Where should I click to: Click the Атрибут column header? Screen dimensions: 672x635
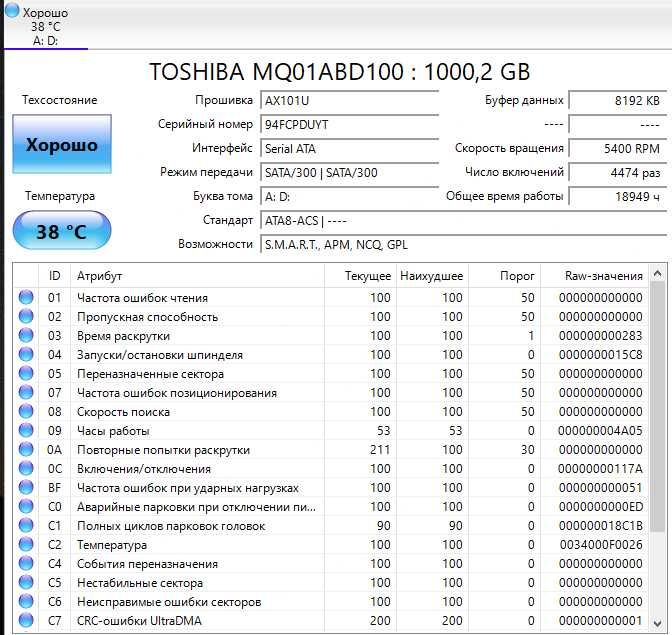click(198, 276)
